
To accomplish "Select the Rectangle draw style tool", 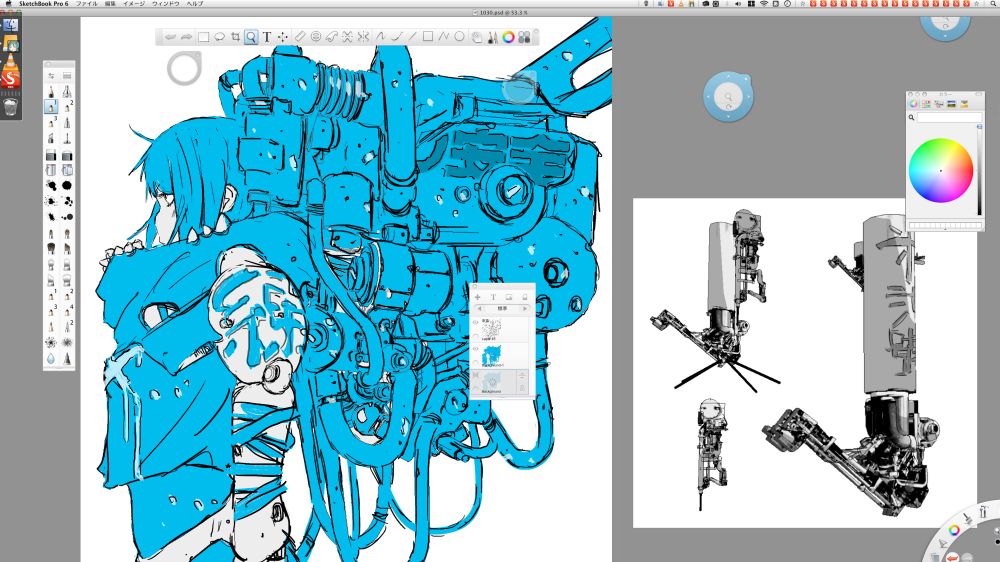I will [x=428, y=37].
